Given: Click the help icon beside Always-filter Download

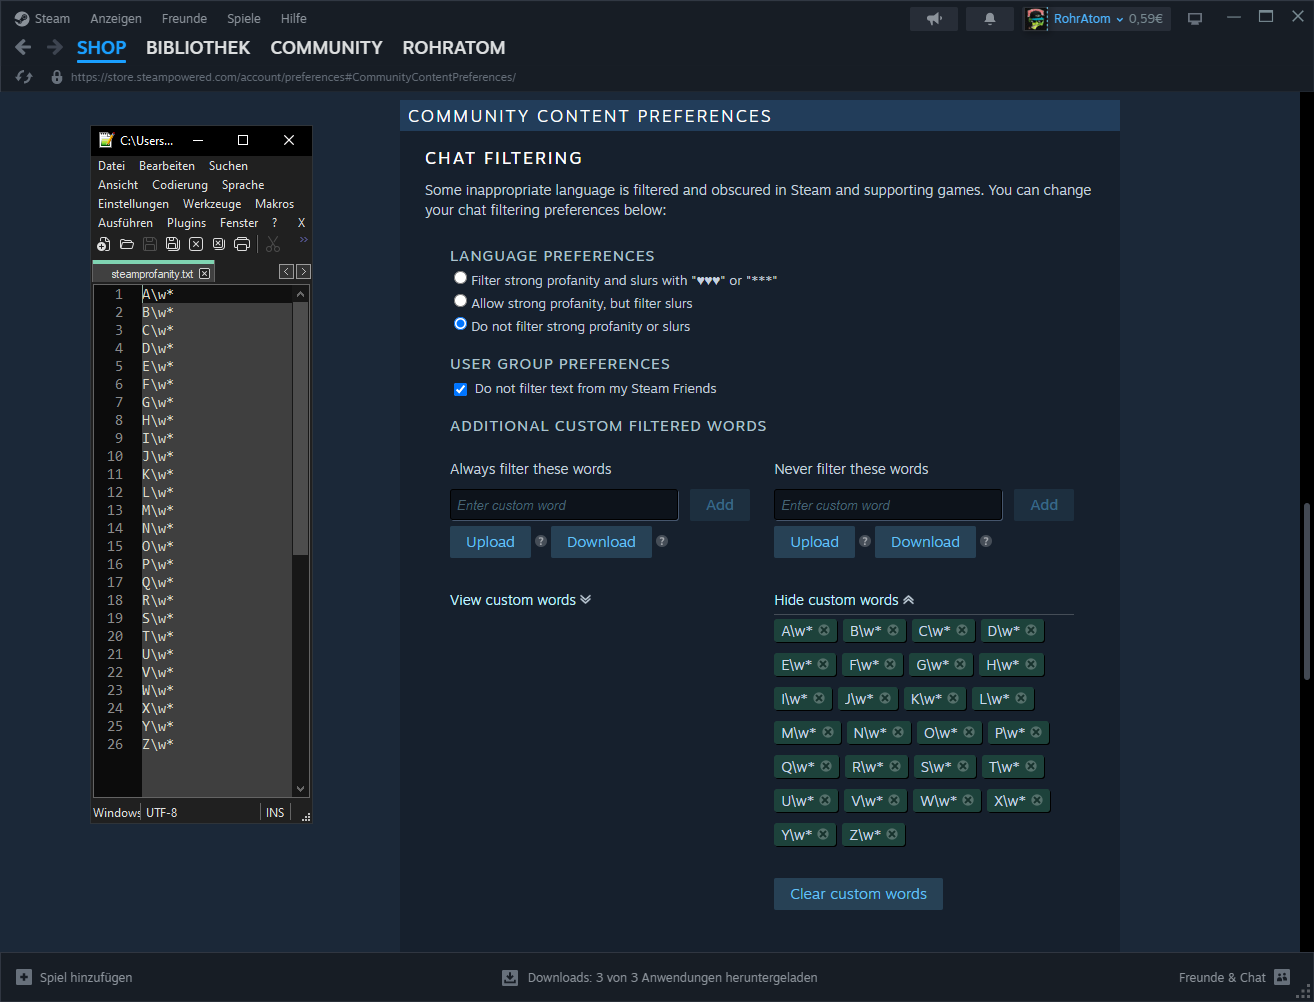Looking at the screenshot, I should pos(661,541).
